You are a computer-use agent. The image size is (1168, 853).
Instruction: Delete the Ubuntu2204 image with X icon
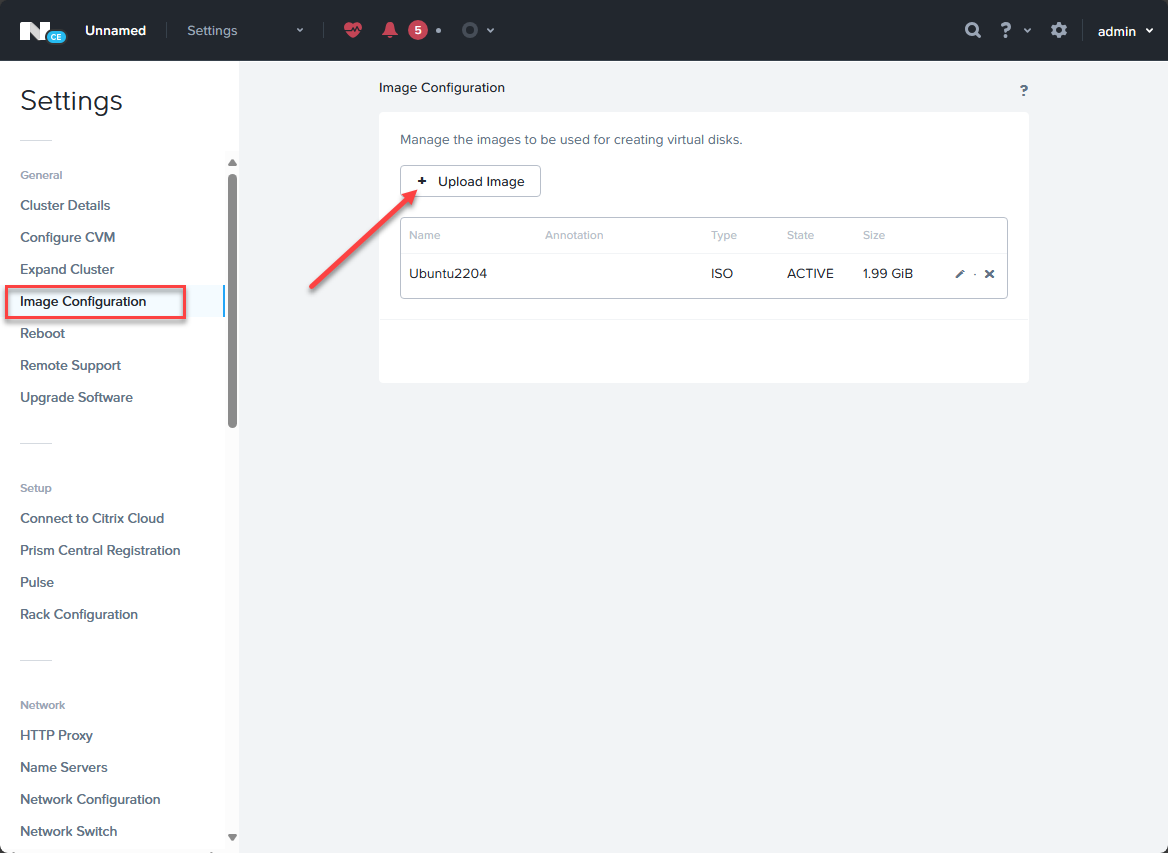click(x=989, y=274)
